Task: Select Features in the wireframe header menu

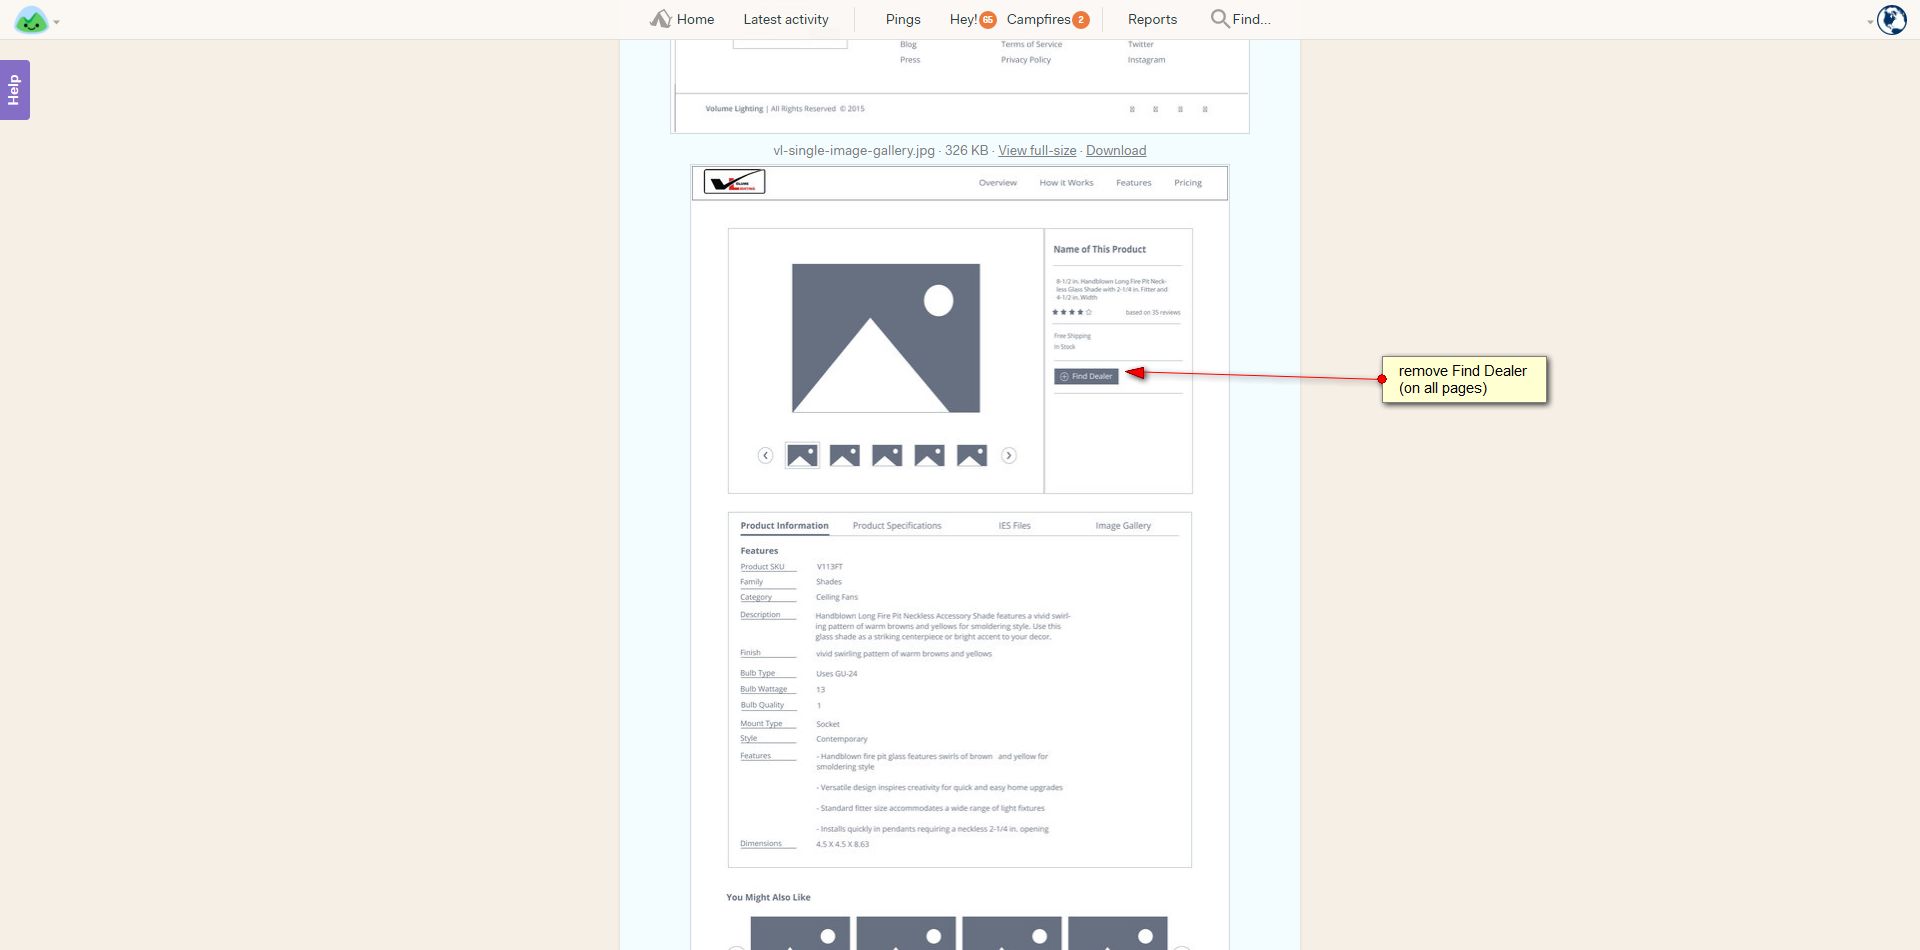Action: point(1134,183)
